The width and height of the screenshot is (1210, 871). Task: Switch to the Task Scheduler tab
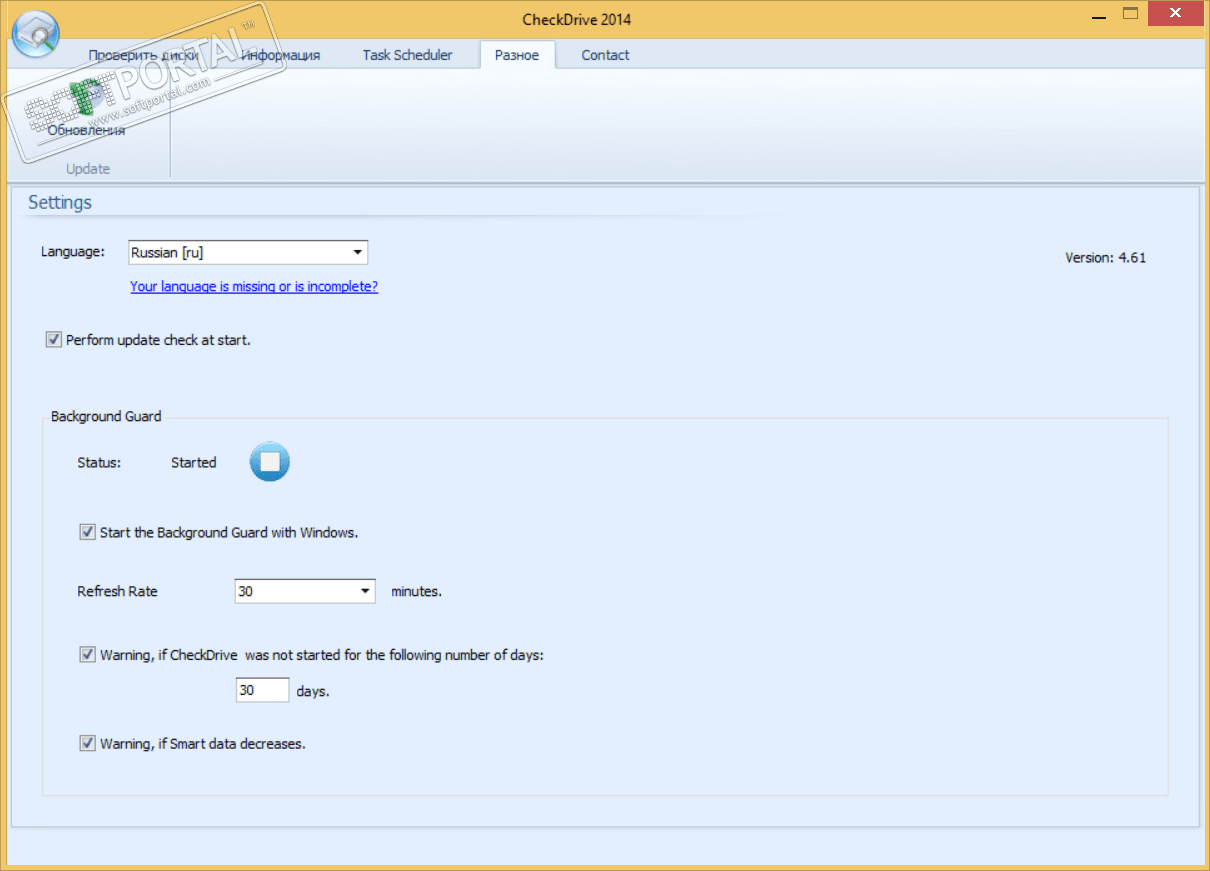pos(407,55)
